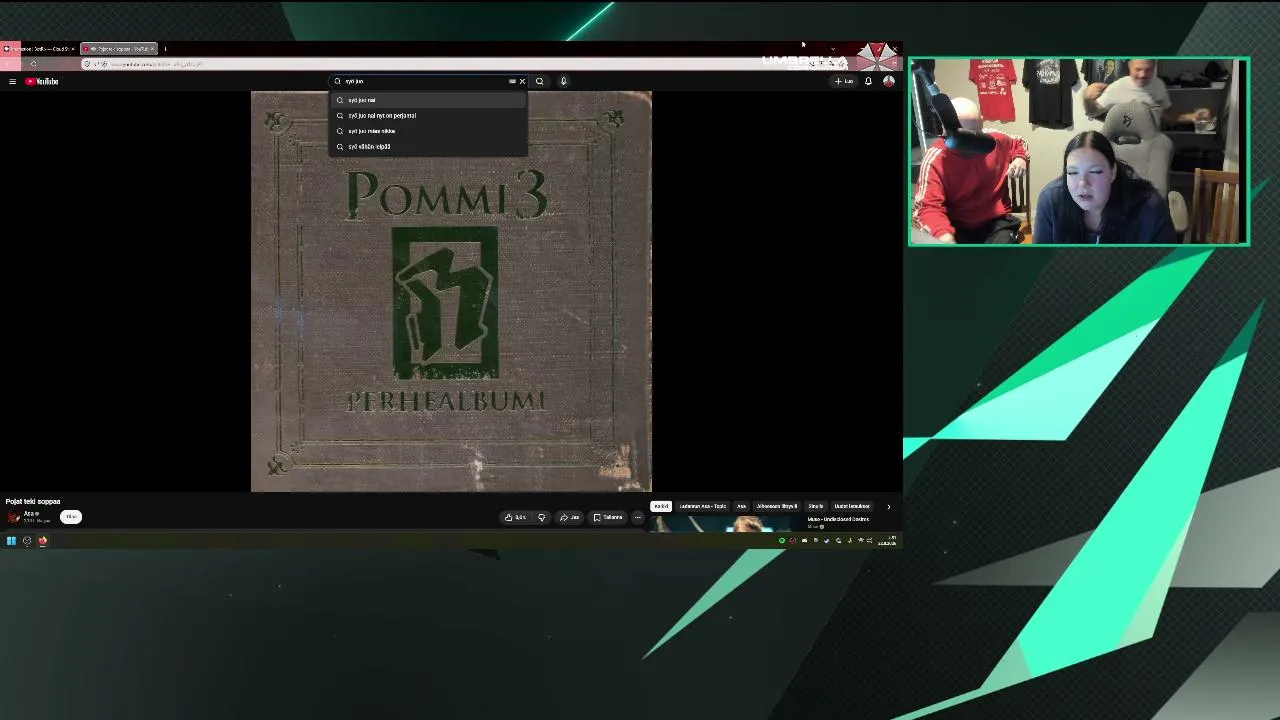Choose suggestion "syö juo nai nyt on perjantai"
The width and height of the screenshot is (1280, 720).
[x=428, y=115]
